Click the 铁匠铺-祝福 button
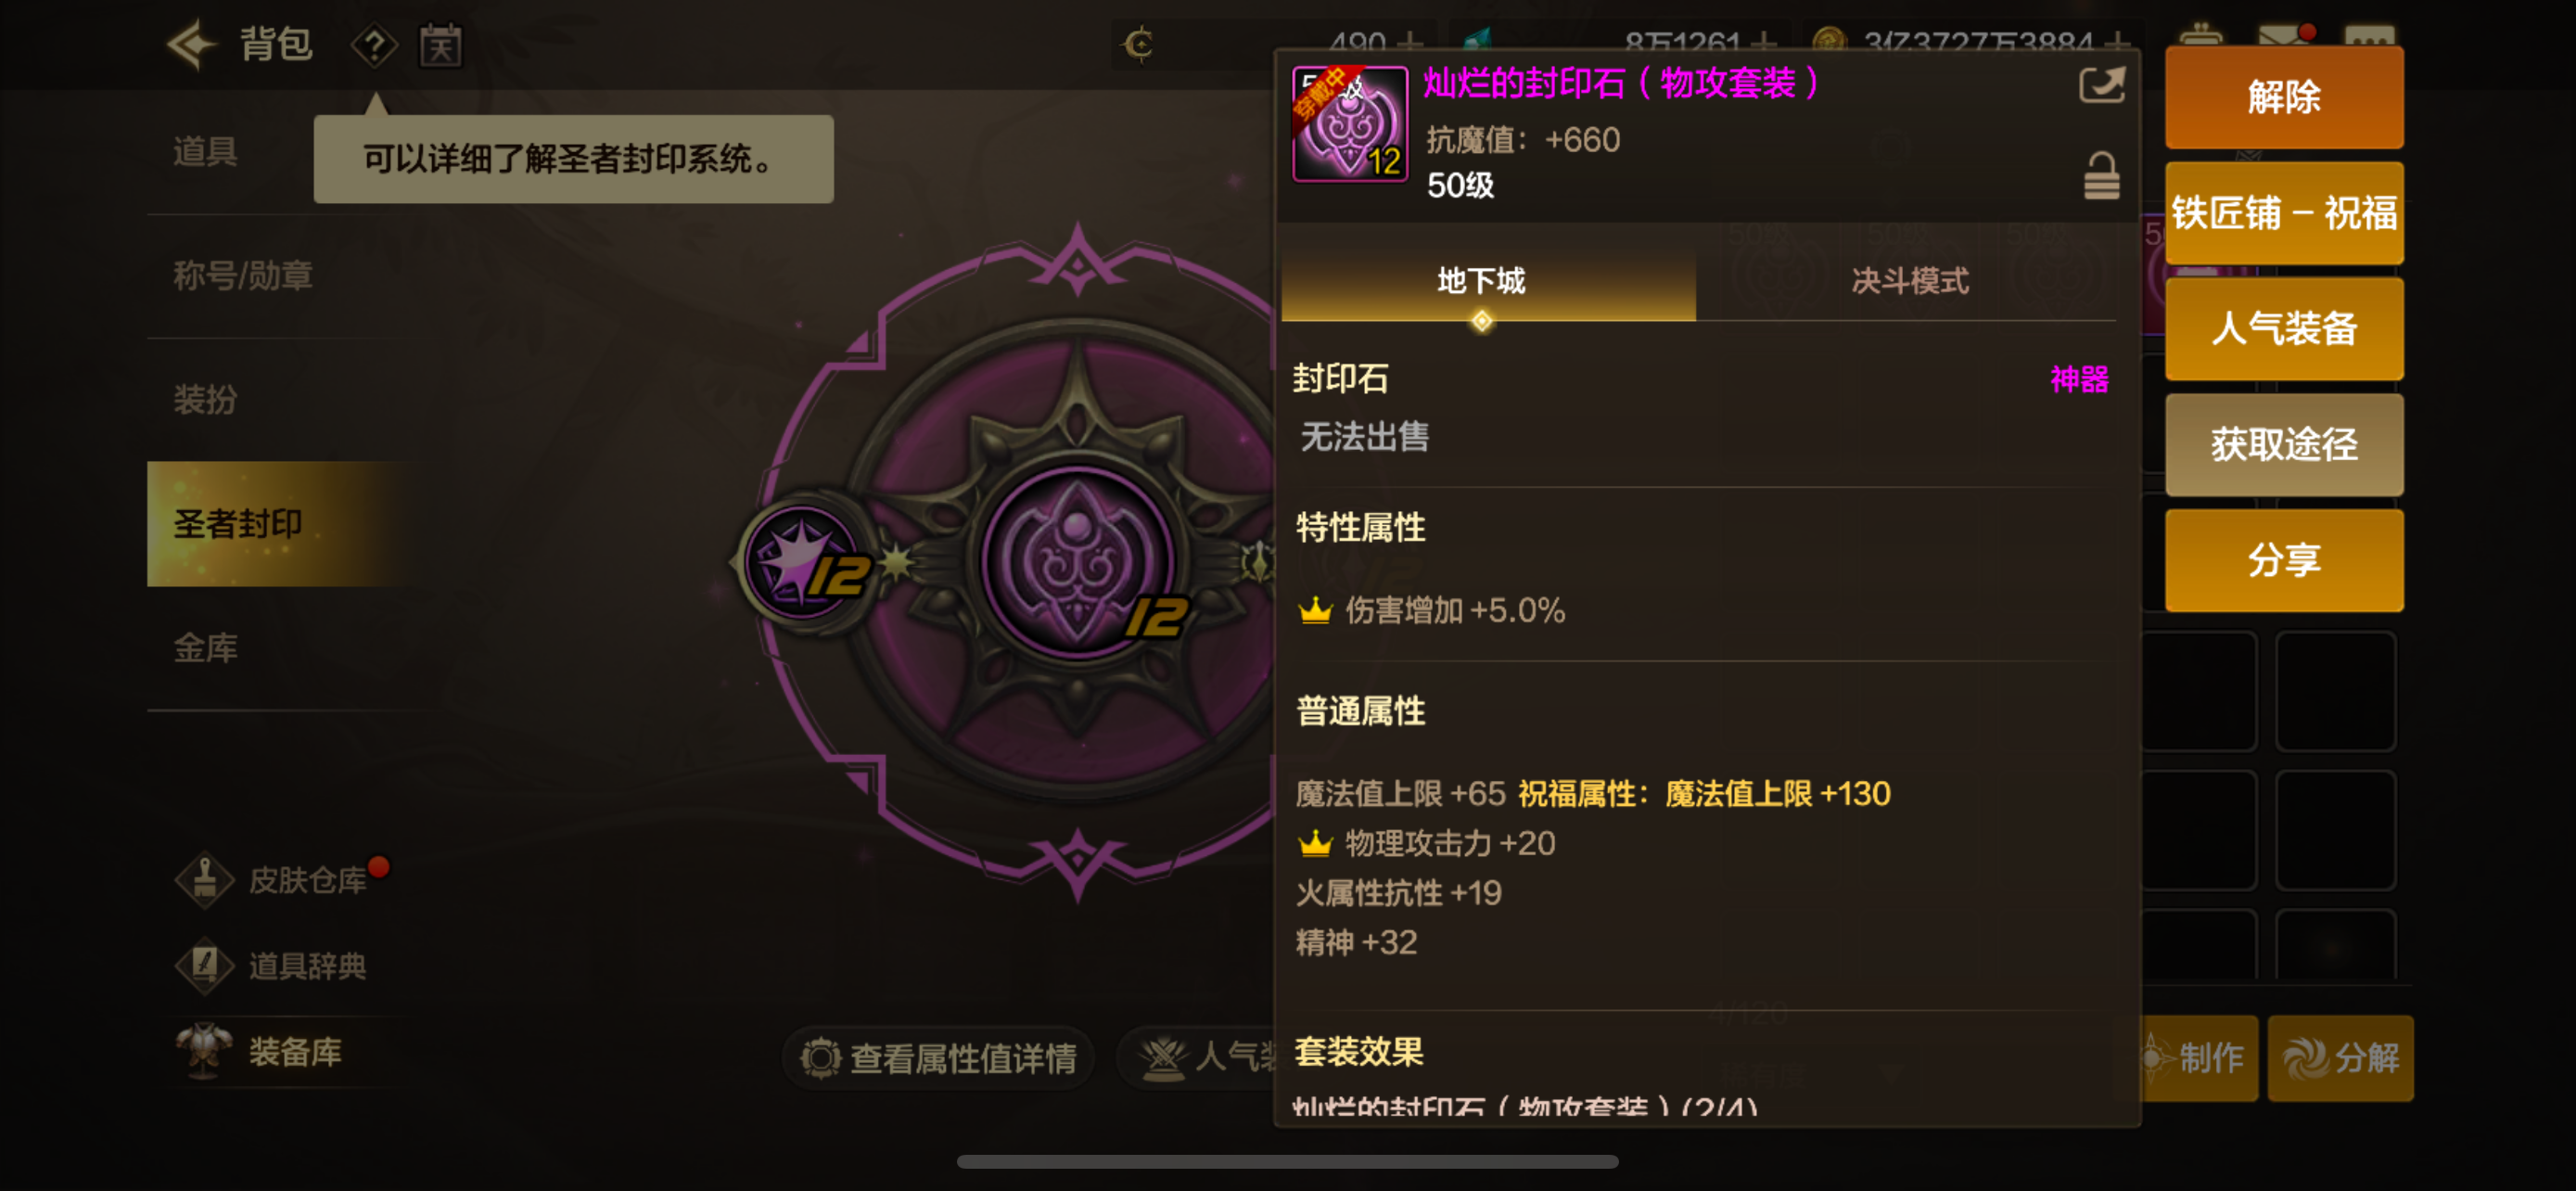Image resolution: width=2576 pixels, height=1191 pixels. tap(2284, 213)
